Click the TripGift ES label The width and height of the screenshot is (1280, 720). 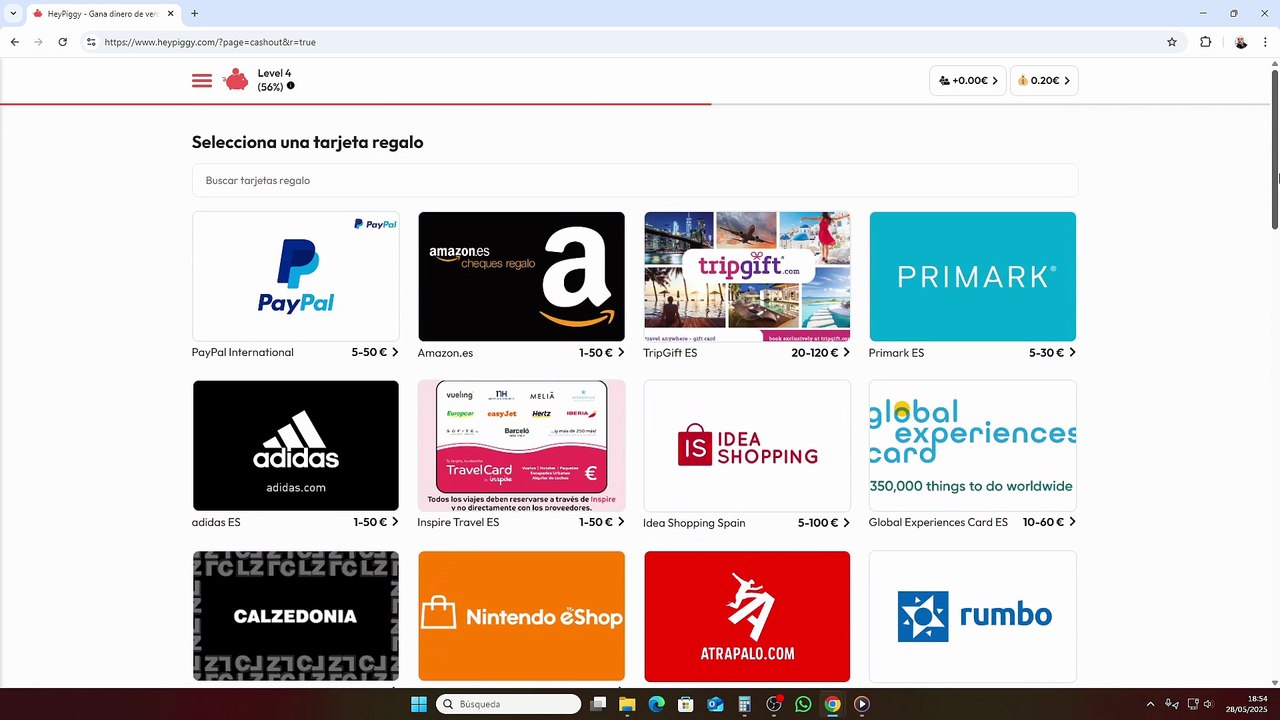pos(670,353)
